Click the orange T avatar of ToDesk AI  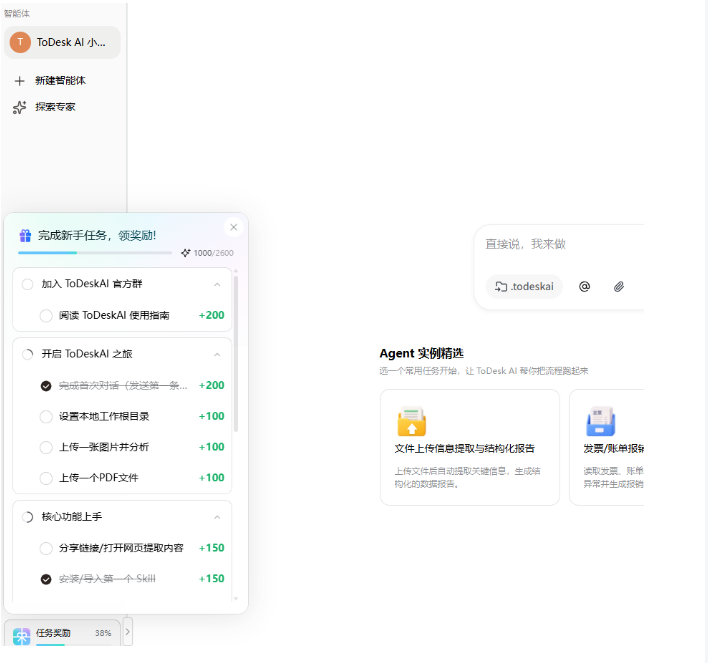(x=20, y=42)
